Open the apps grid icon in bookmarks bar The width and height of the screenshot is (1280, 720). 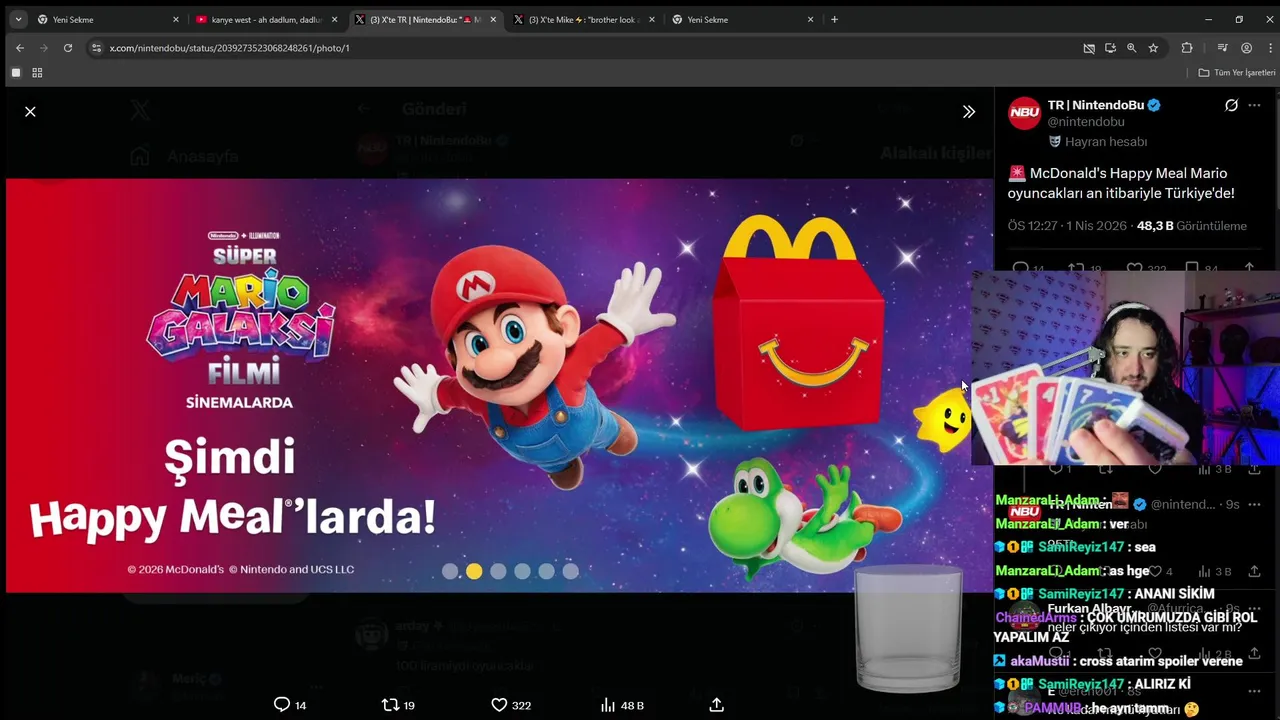pos(37,73)
